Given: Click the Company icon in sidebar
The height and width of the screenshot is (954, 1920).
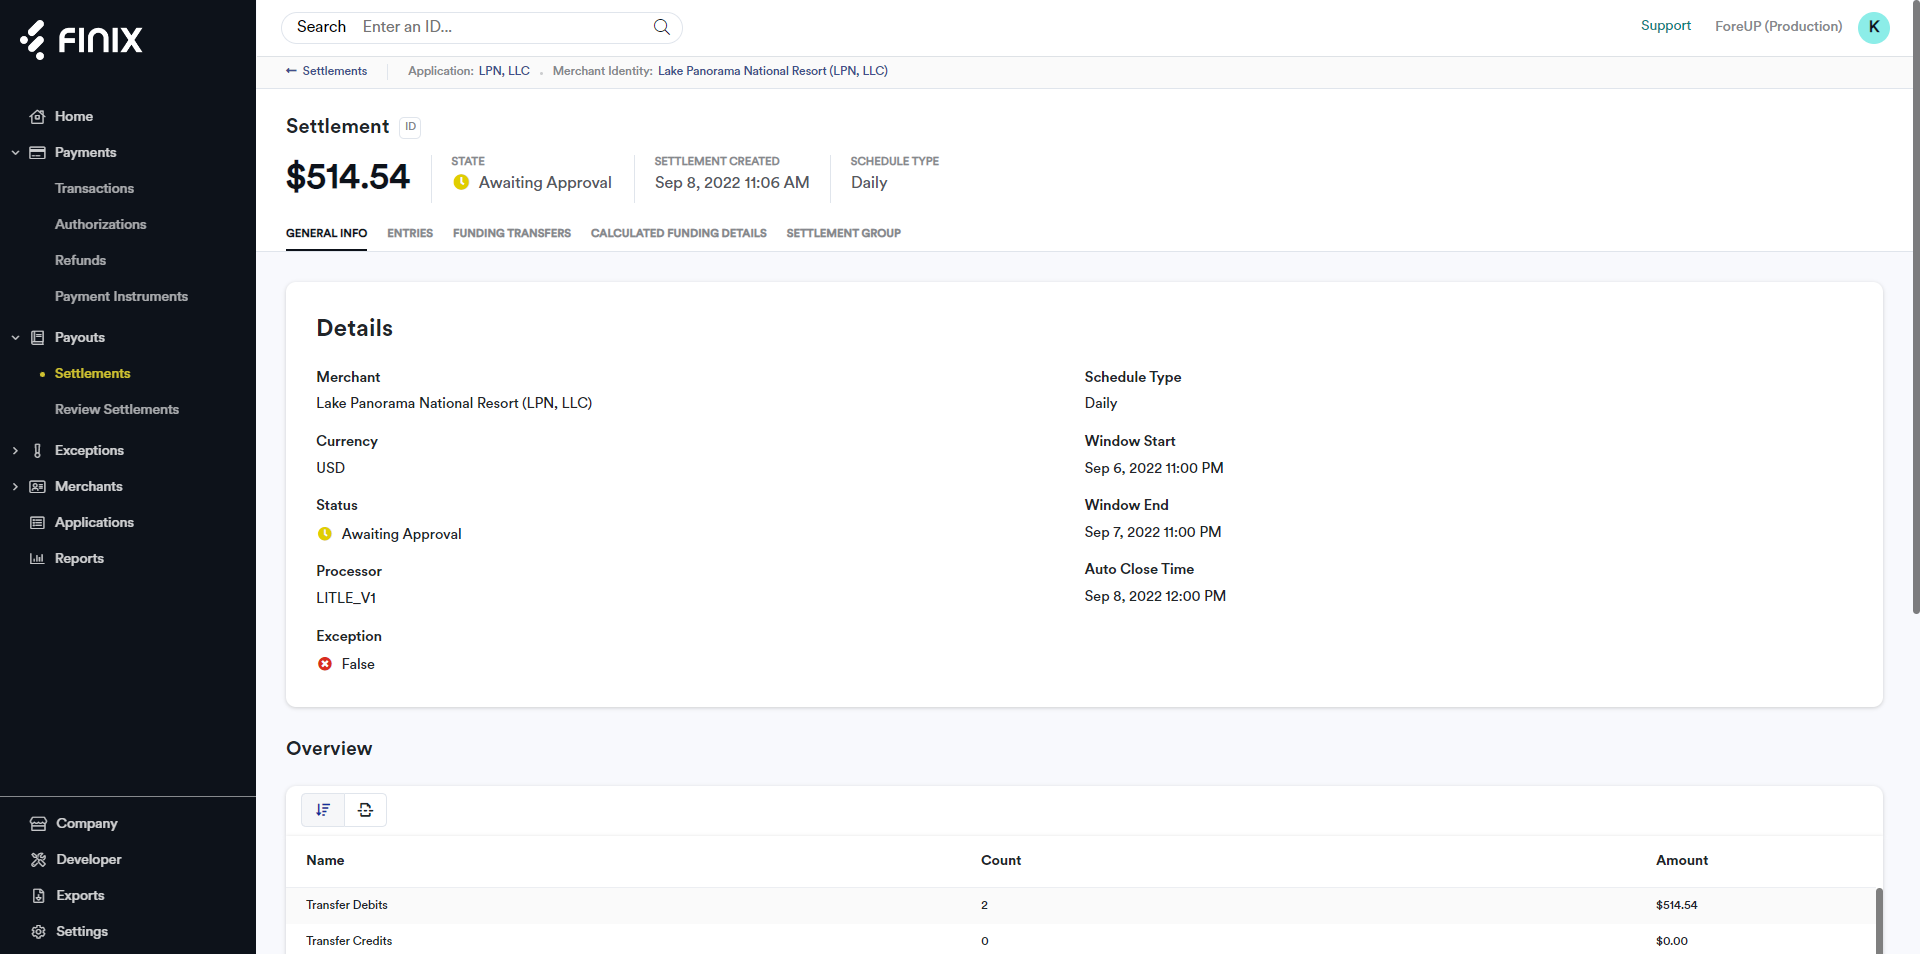Looking at the screenshot, I should point(39,824).
